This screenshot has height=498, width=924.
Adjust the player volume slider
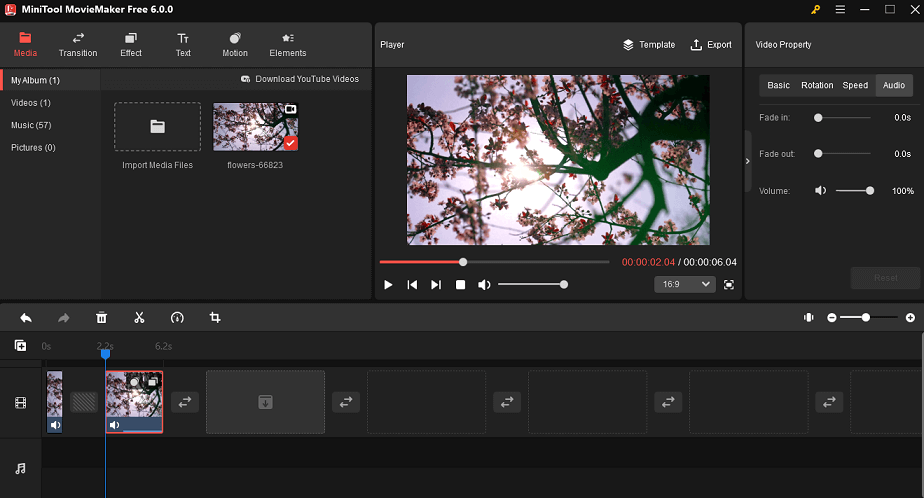click(533, 285)
